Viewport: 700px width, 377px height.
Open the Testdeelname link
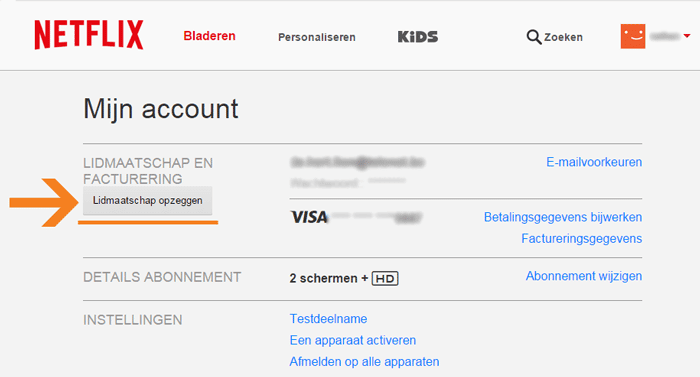pyautogui.click(x=328, y=319)
